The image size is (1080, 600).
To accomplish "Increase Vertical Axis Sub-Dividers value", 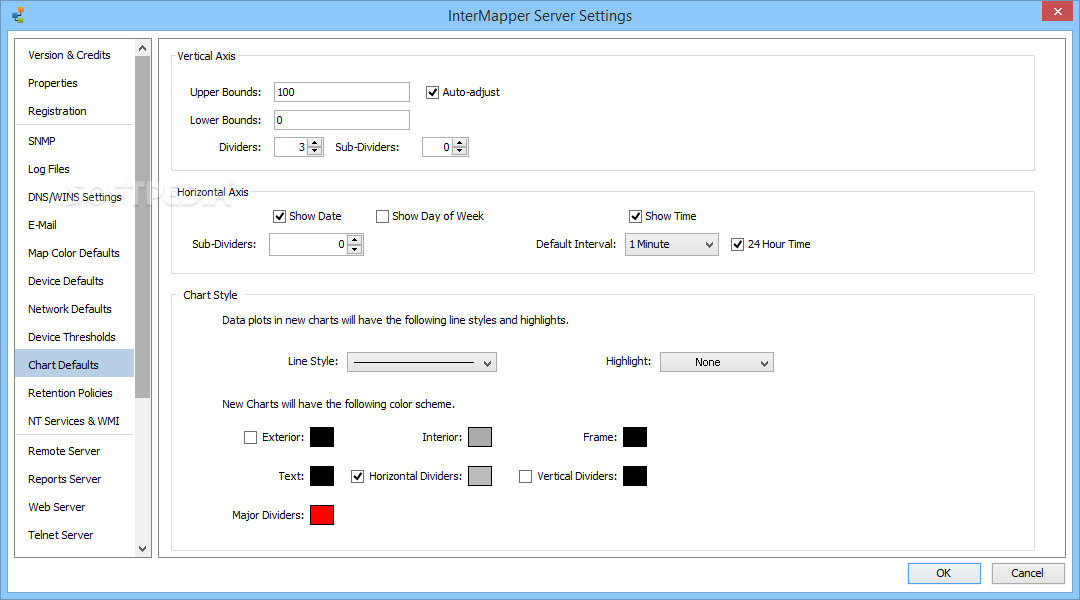I will click(460, 143).
